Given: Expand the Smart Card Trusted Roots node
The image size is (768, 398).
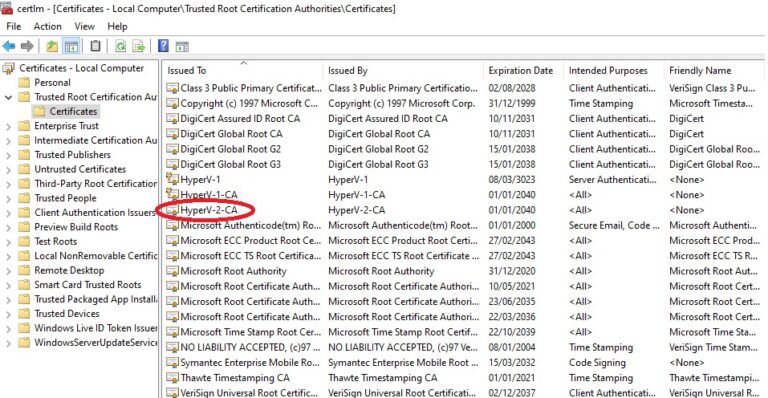Looking at the screenshot, I should pyautogui.click(x=8, y=285).
